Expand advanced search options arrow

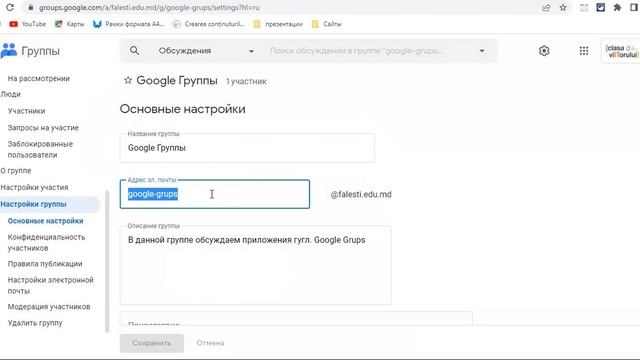(x=482, y=51)
